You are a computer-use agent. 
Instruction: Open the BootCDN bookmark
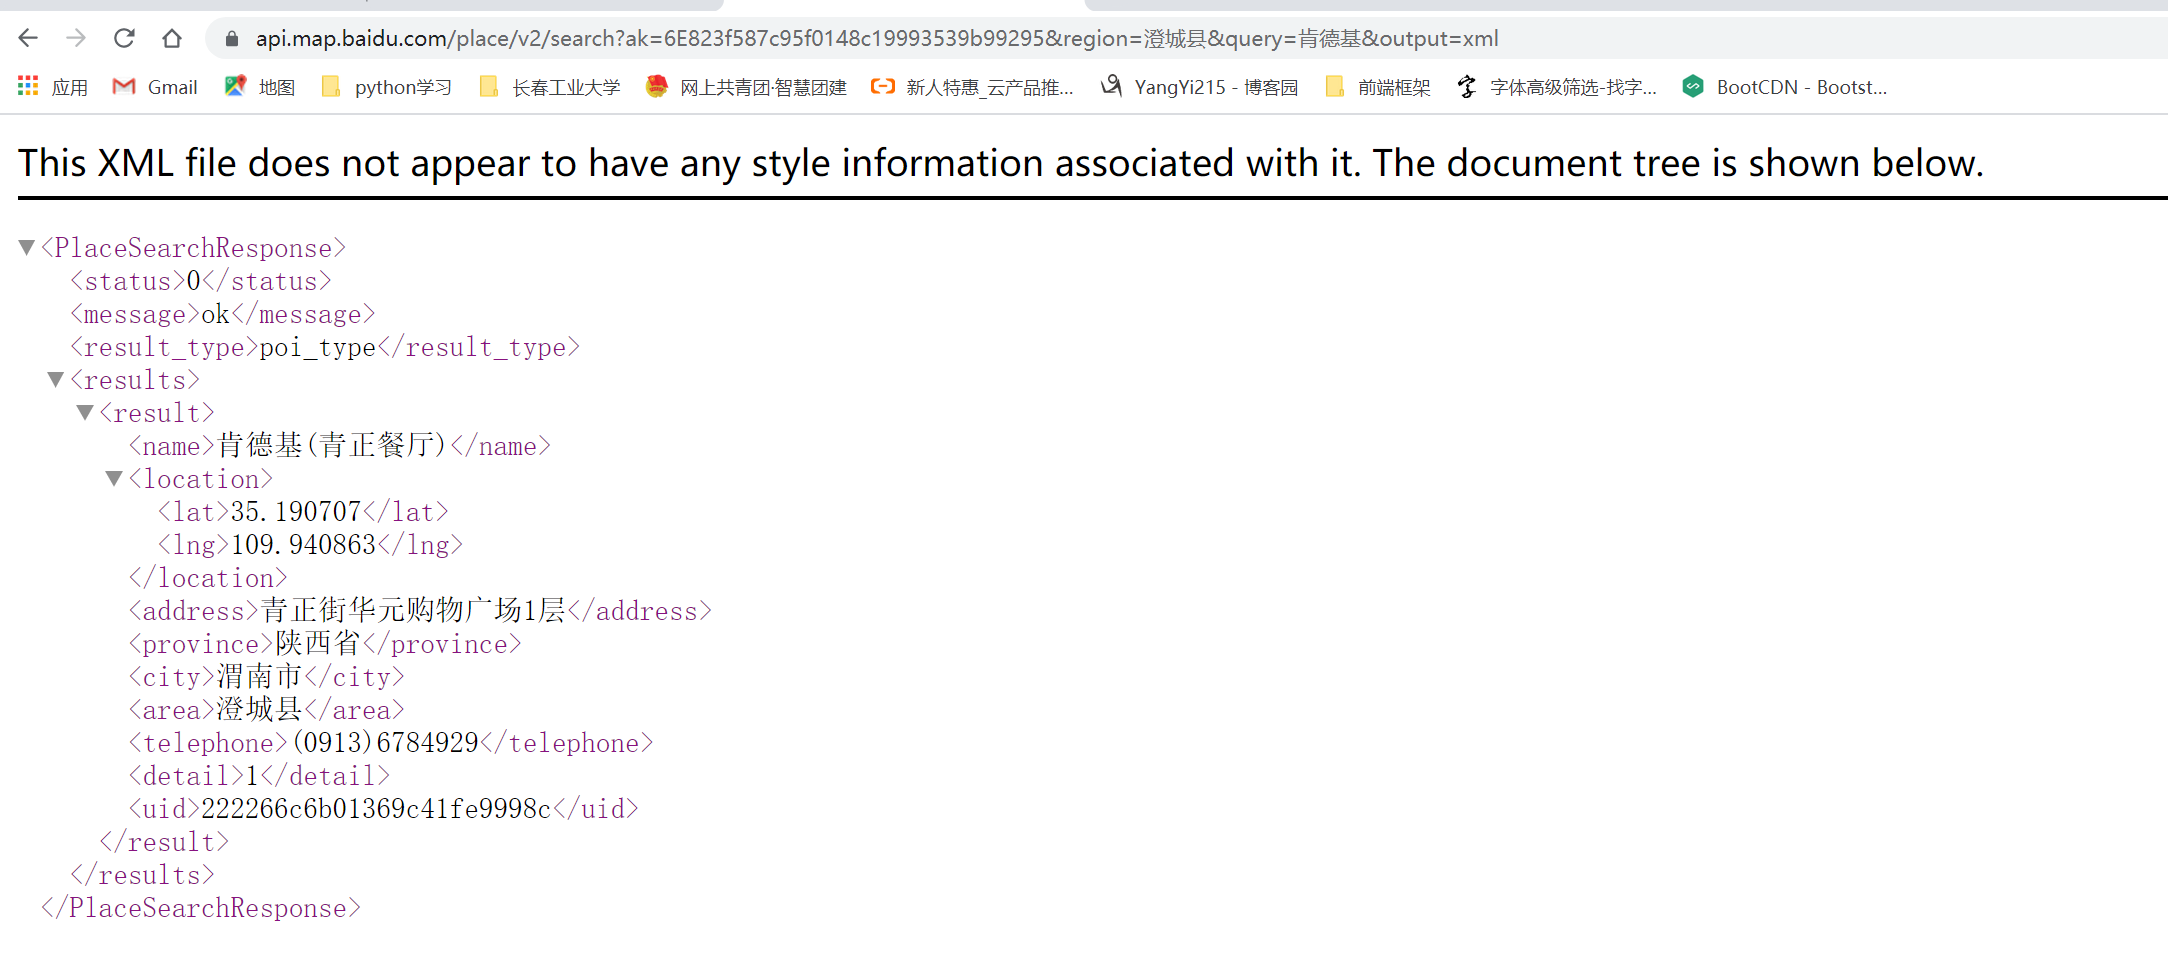tap(1785, 87)
